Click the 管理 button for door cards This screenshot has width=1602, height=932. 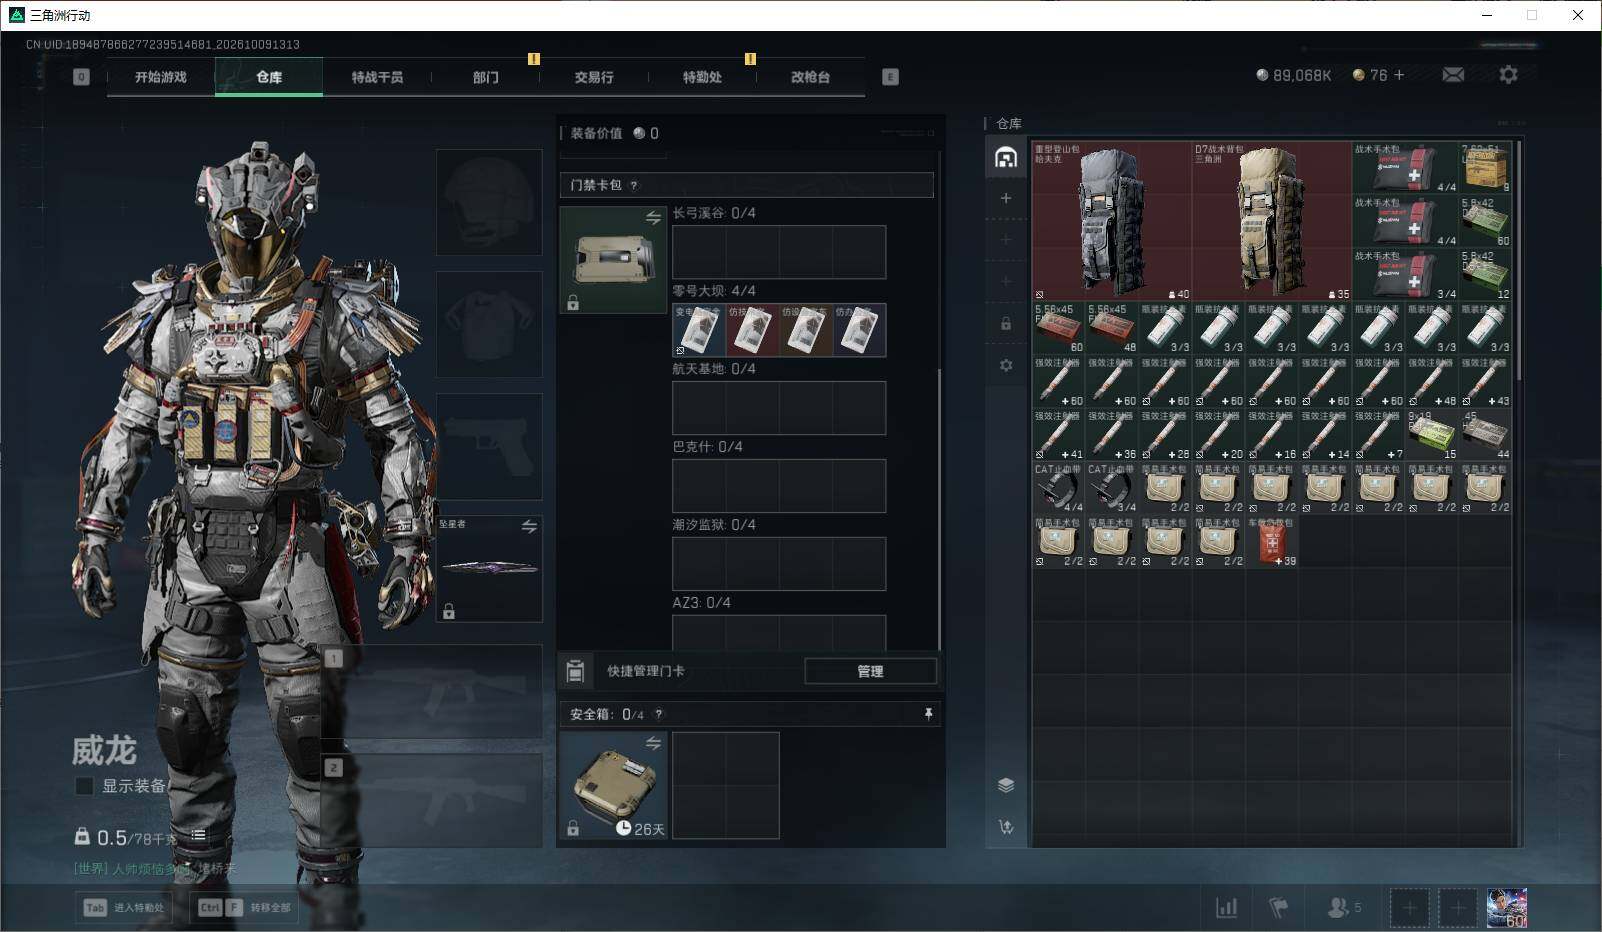[870, 671]
